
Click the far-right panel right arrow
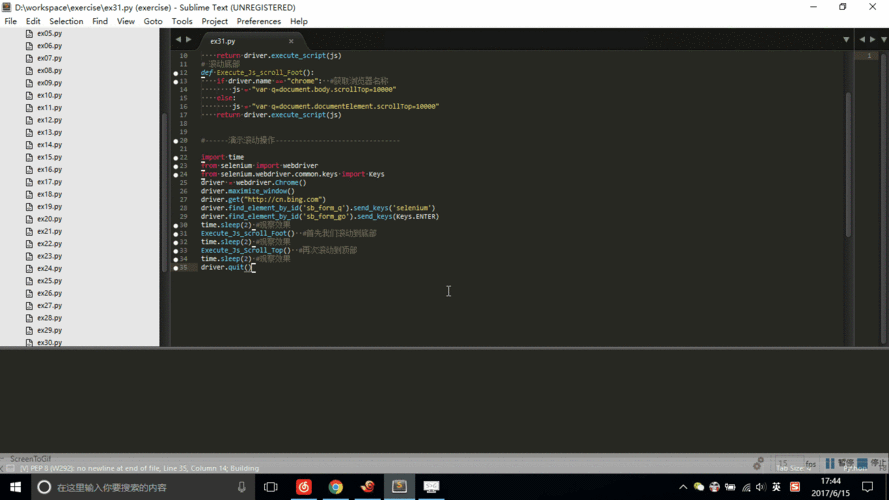coord(873,40)
